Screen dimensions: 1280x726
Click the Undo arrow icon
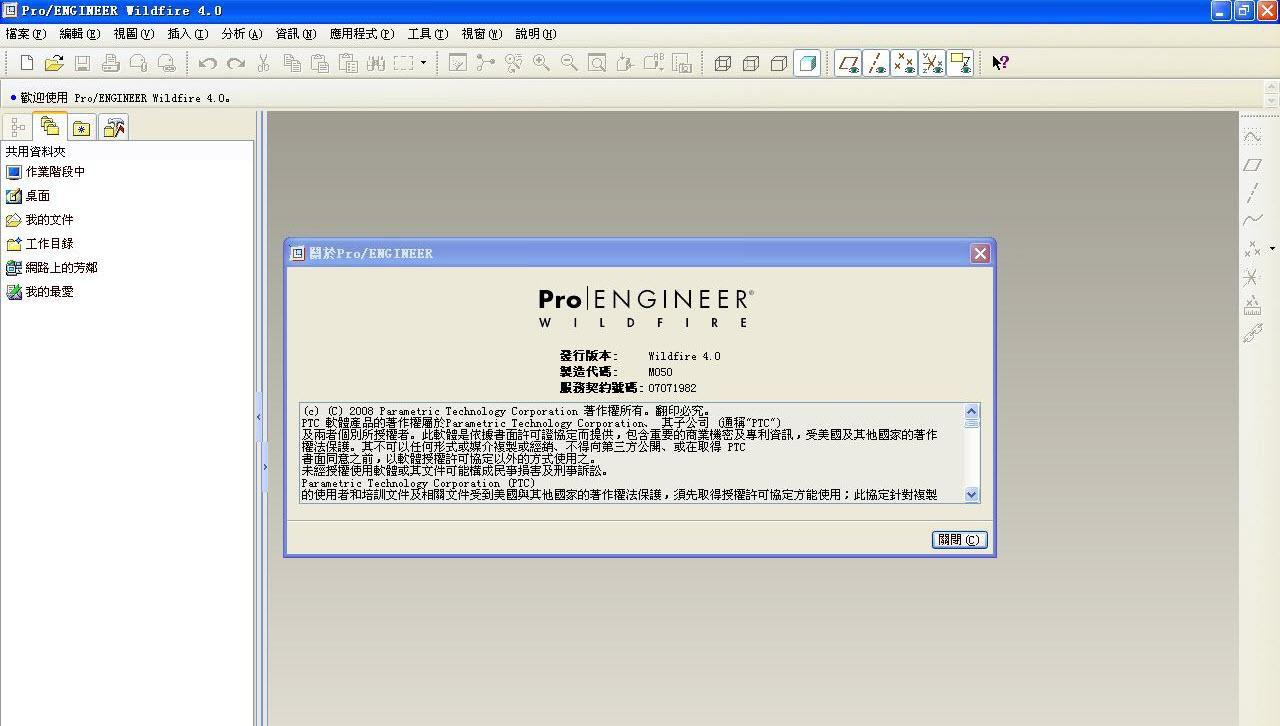tap(208, 63)
